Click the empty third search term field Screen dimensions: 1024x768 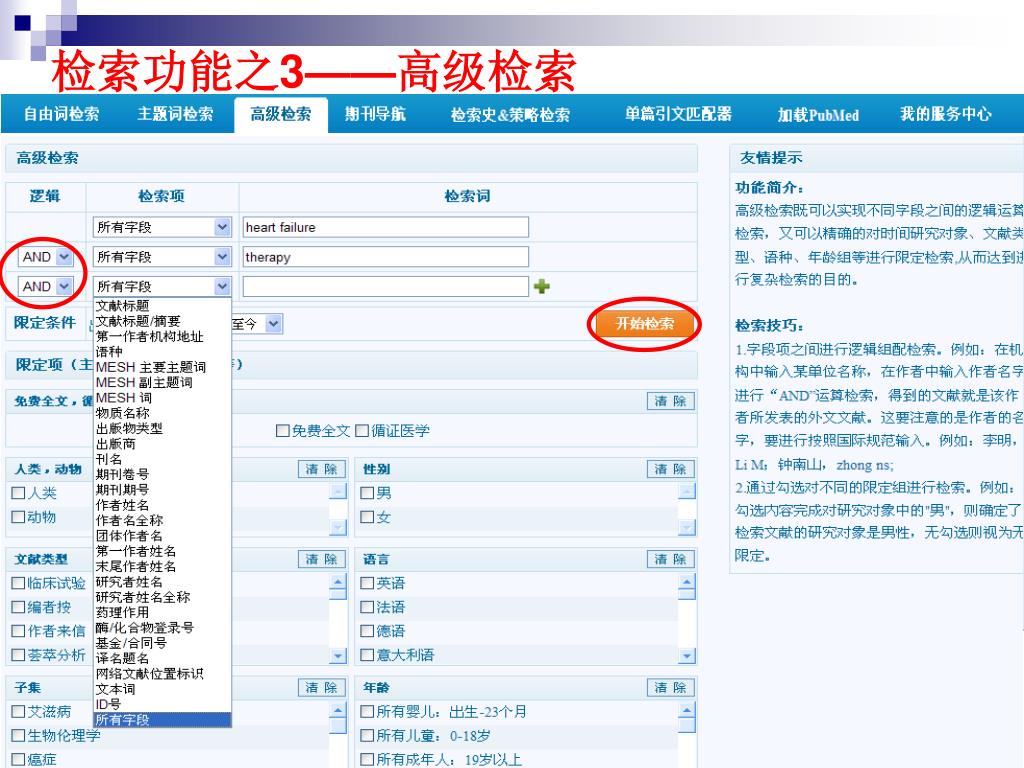point(385,286)
